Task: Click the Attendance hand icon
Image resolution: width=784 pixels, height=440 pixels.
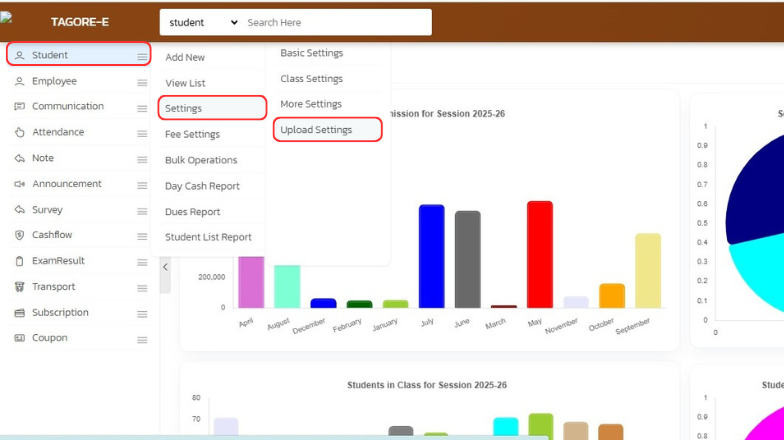Action: pyautogui.click(x=19, y=132)
